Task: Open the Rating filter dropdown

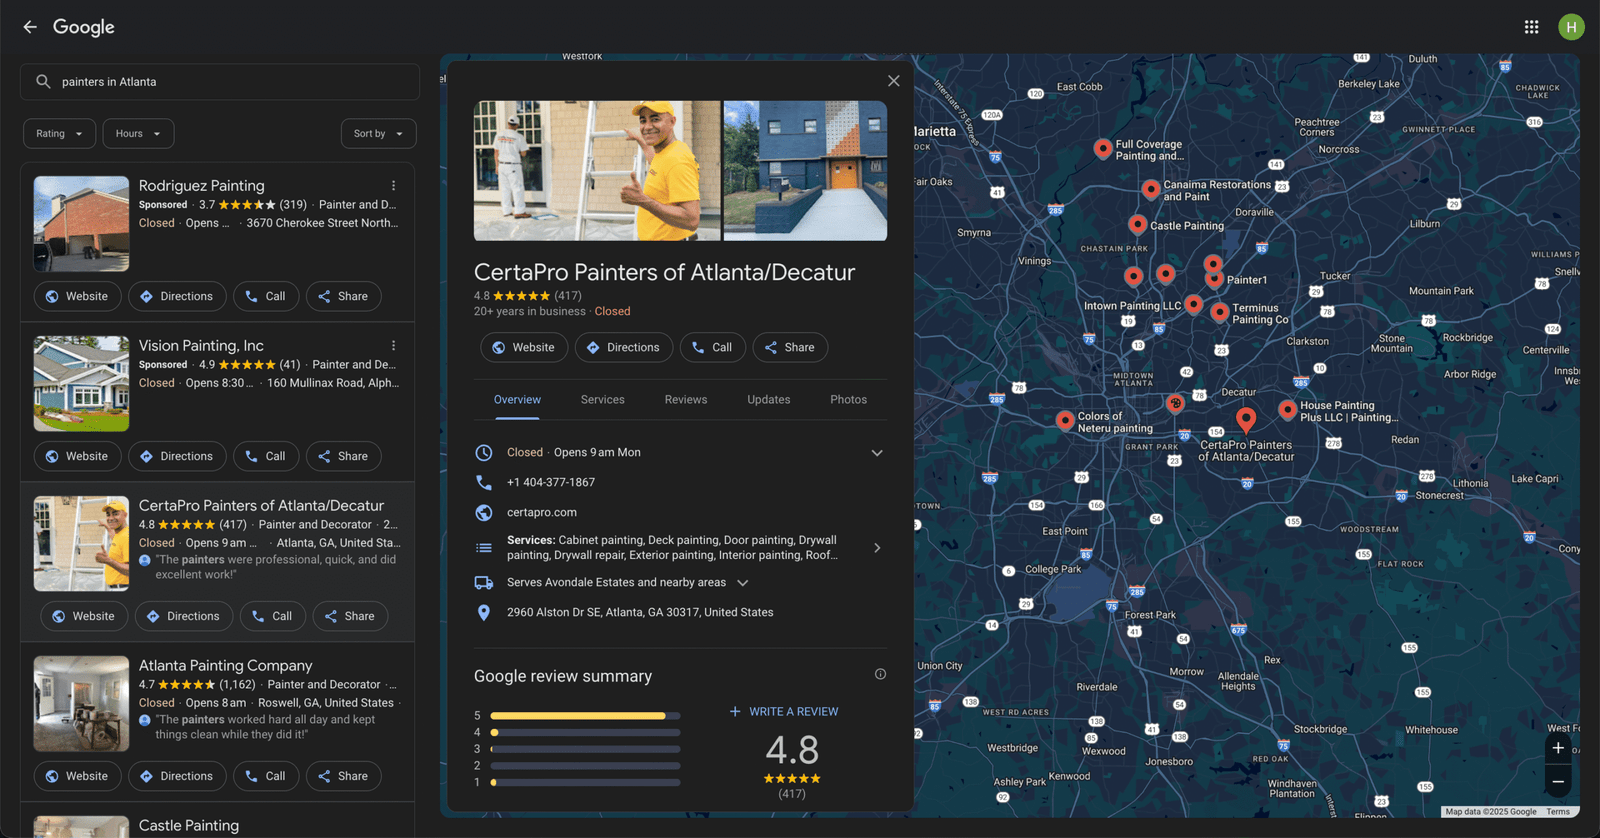Action: tap(60, 134)
